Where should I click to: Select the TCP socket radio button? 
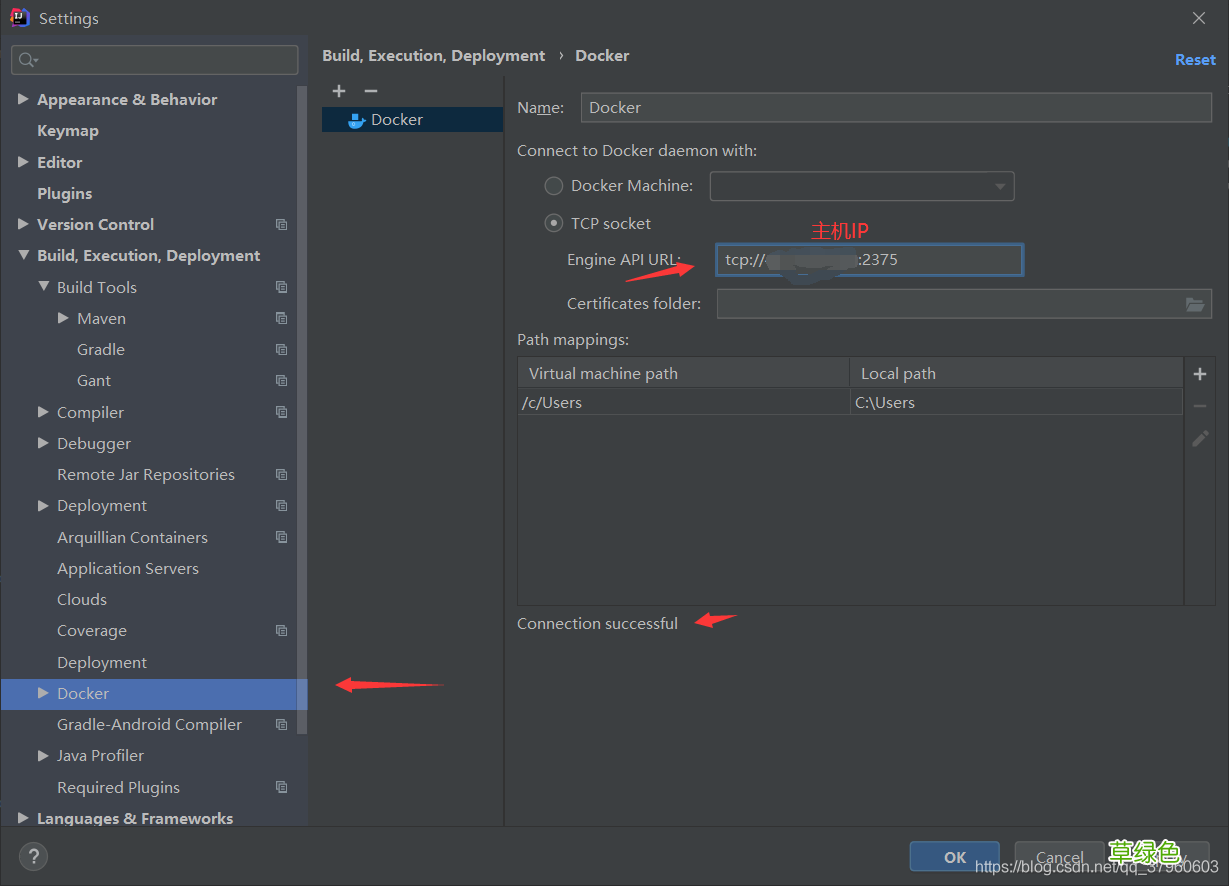click(553, 224)
